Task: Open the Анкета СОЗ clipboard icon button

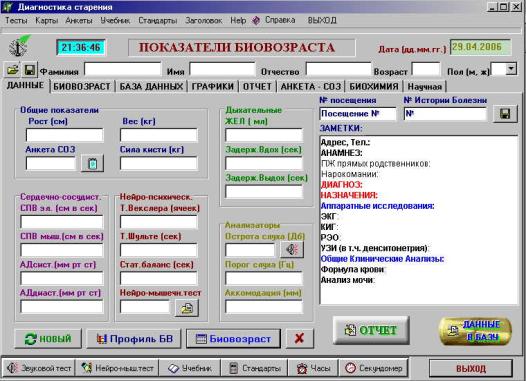Action: click(x=93, y=164)
